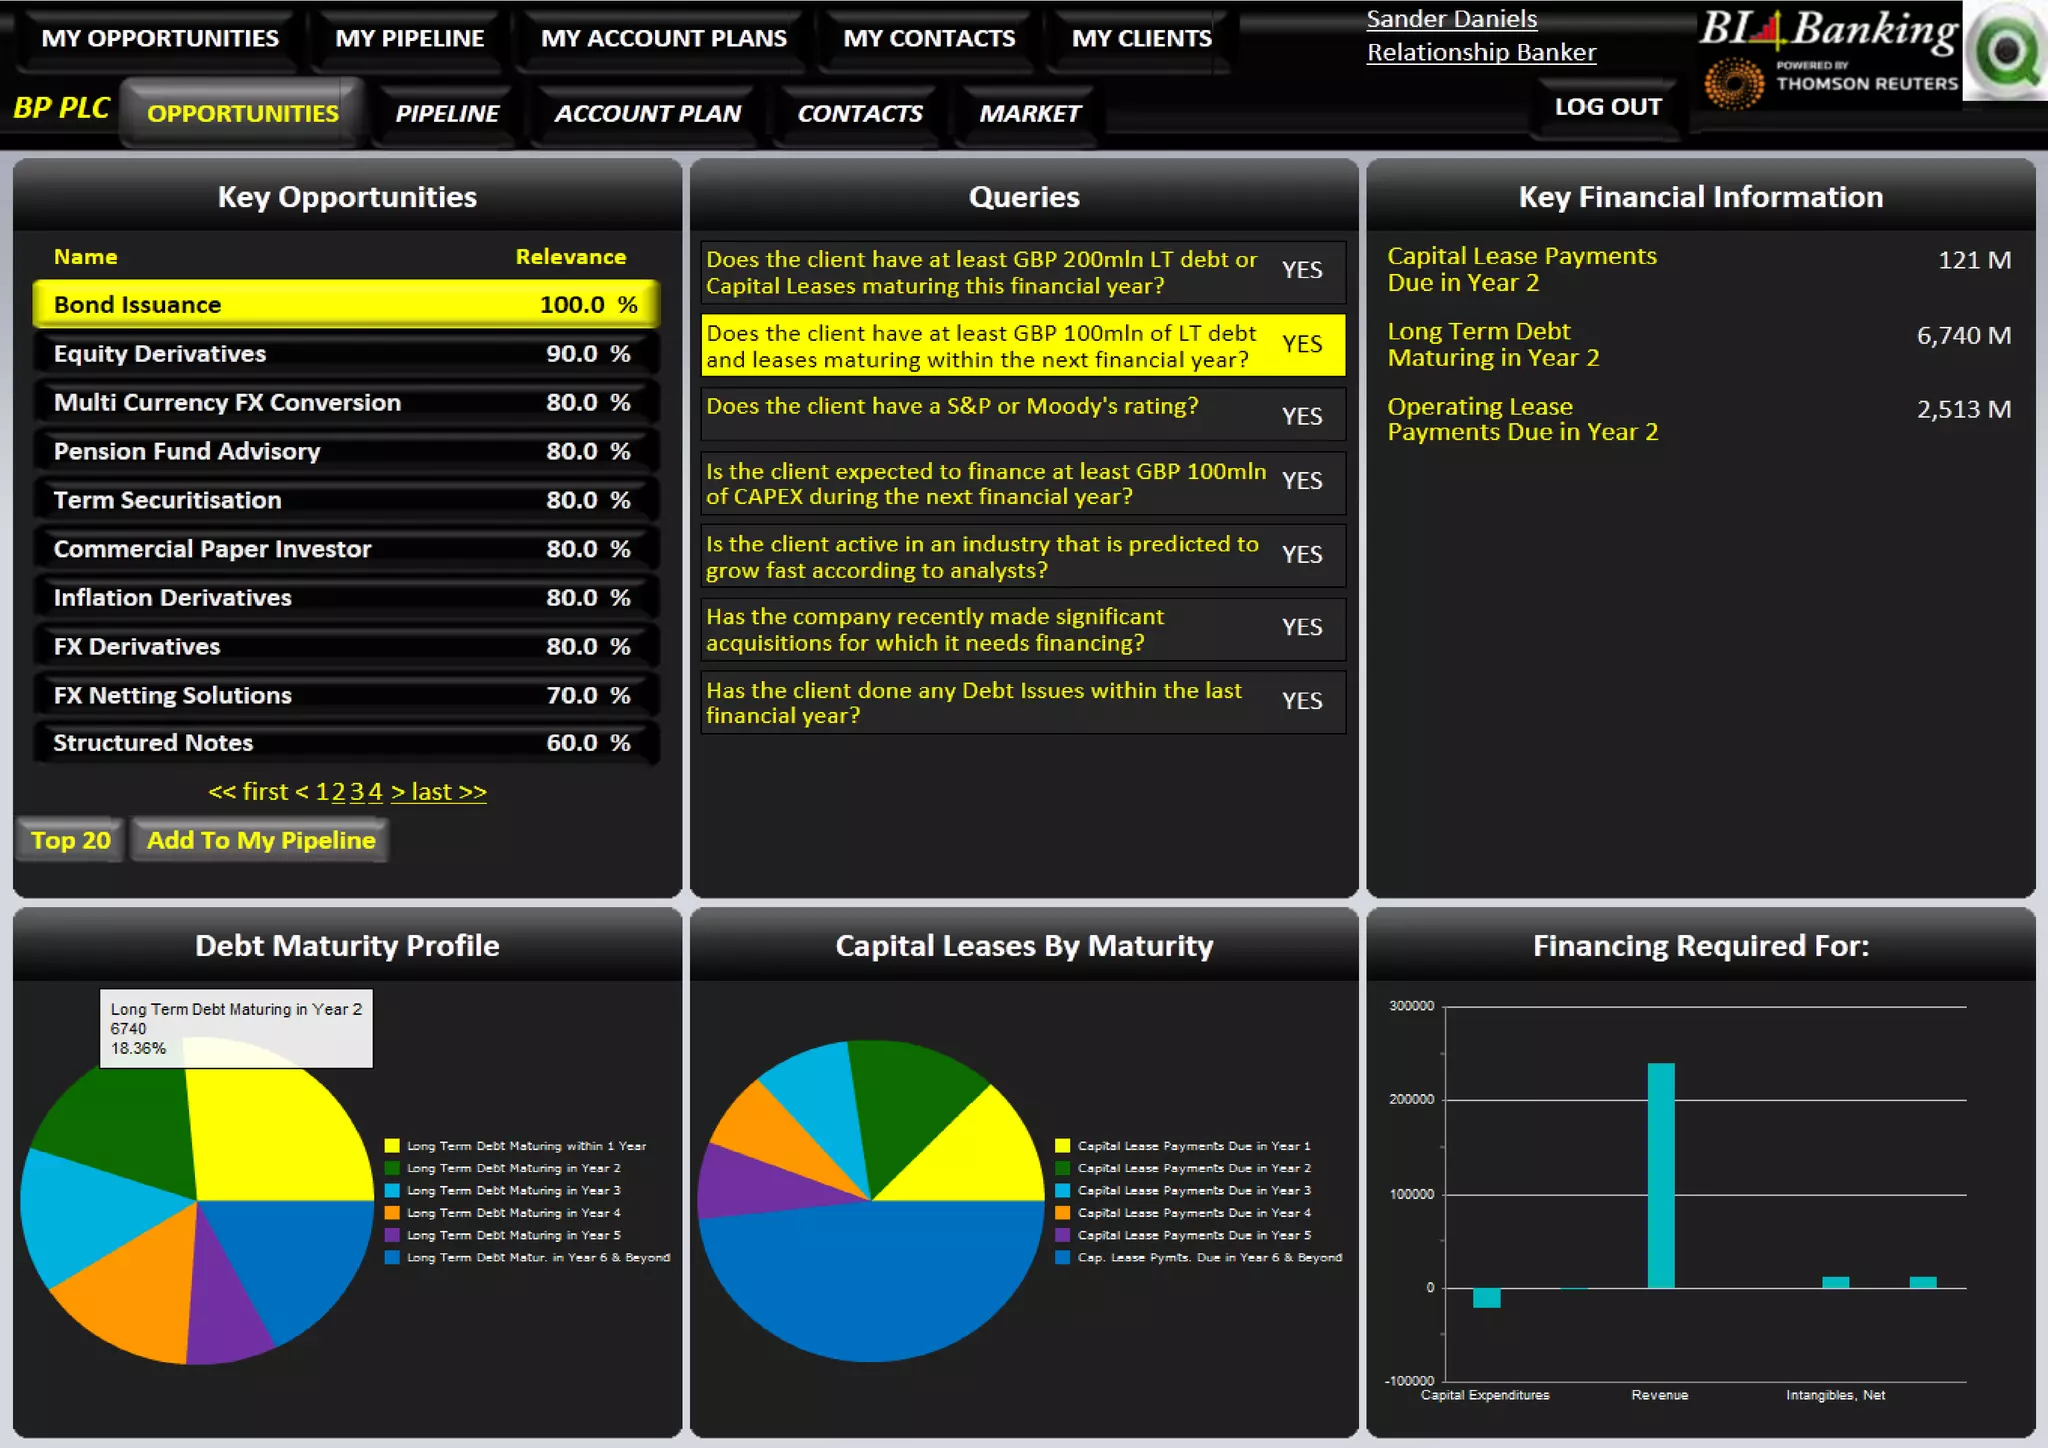The image size is (2048, 1448).
Task: Click the tall Revenue bar in chart
Action: [x=1660, y=1175]
